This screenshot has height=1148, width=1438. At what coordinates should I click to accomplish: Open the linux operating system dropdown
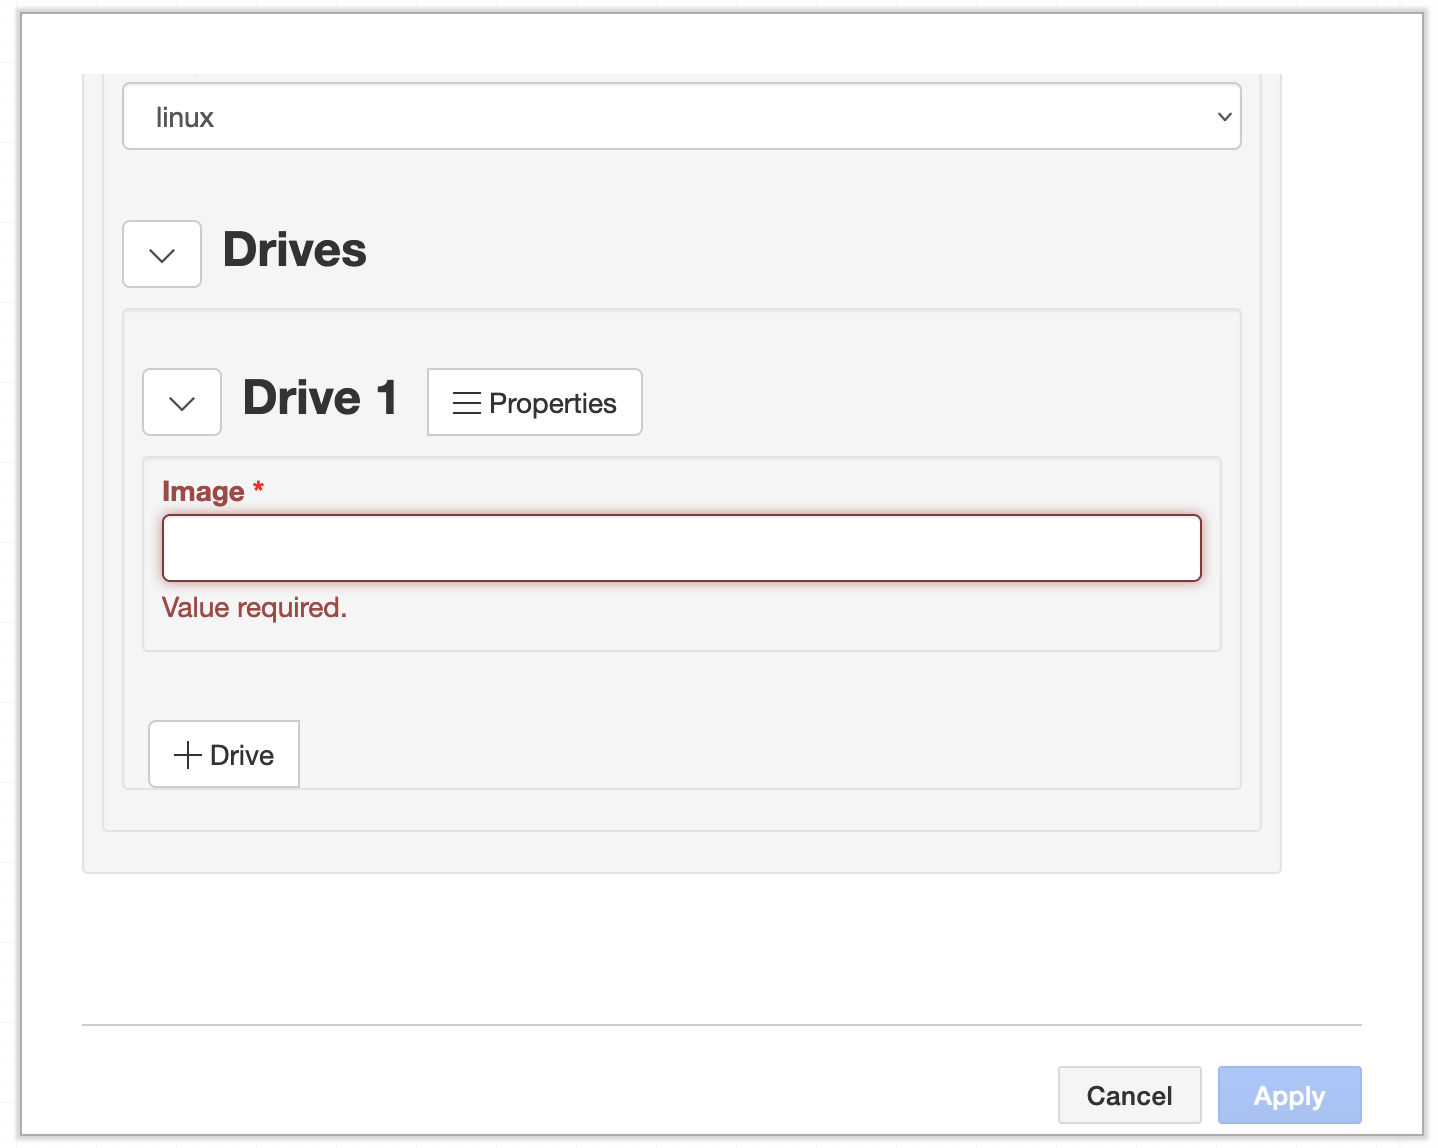pyautogui.click(x=681, y=117)
